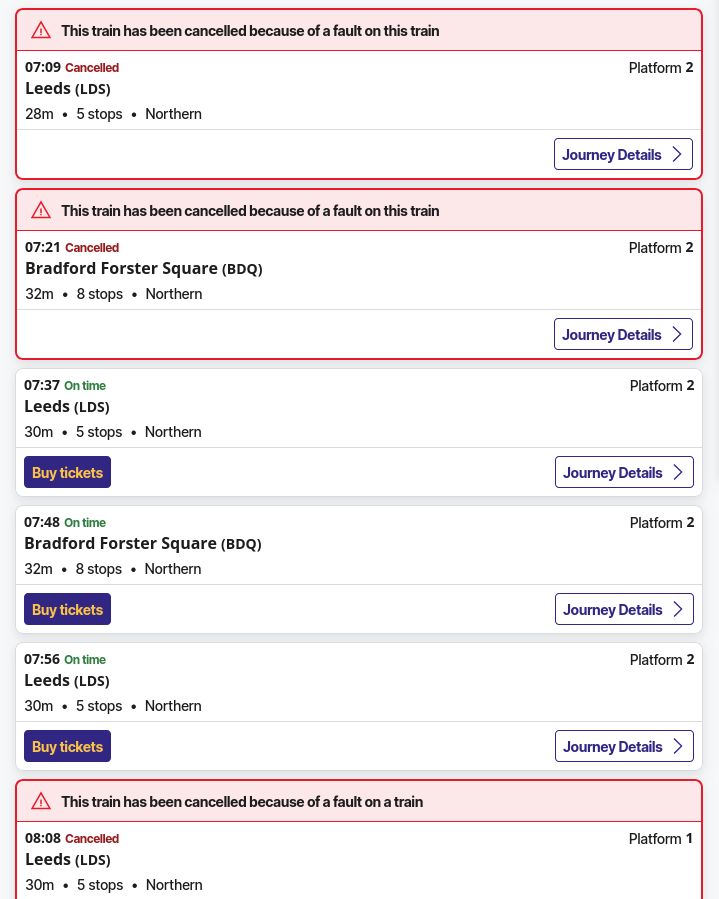Click Buy tickets for the 07:37 Leeds train
The image size is (719, 899).
tap(67, 472)
